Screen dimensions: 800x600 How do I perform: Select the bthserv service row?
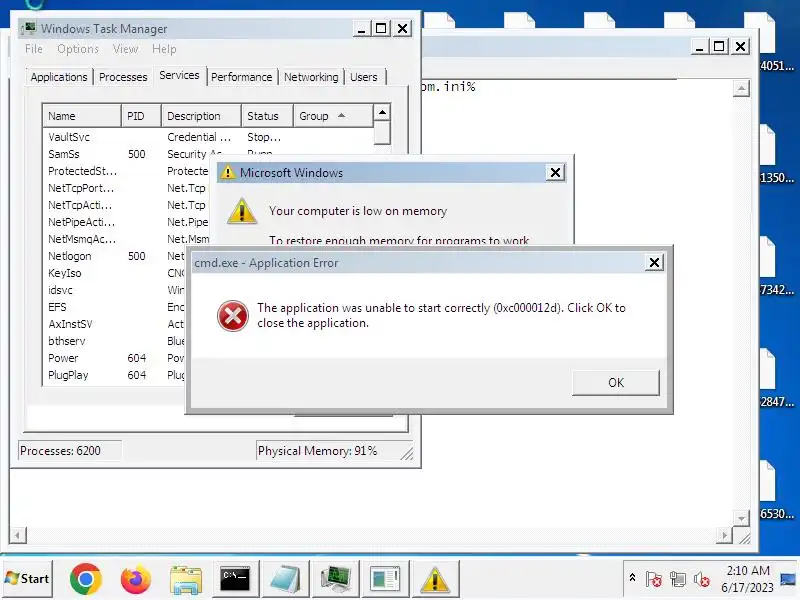pos(114,341)
